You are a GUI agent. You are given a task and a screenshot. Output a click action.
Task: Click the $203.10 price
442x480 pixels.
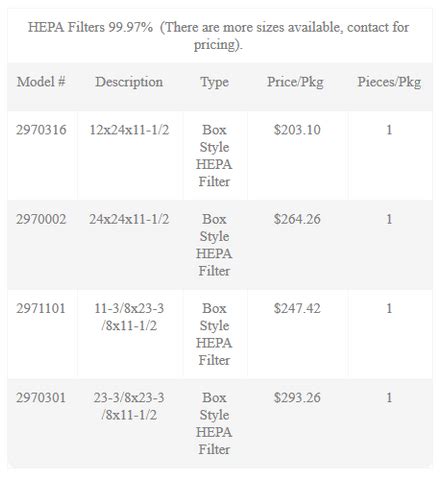(x=297, y=130)
